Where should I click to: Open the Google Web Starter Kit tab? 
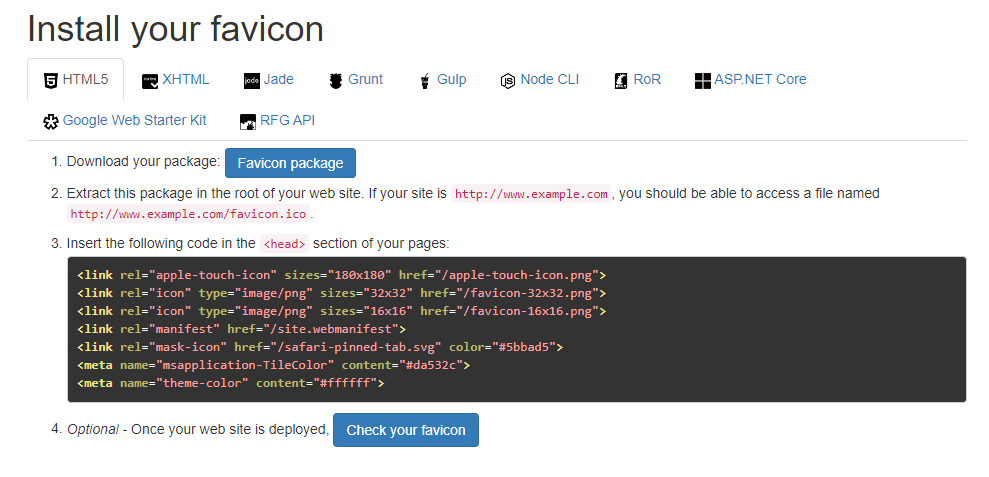134,120
